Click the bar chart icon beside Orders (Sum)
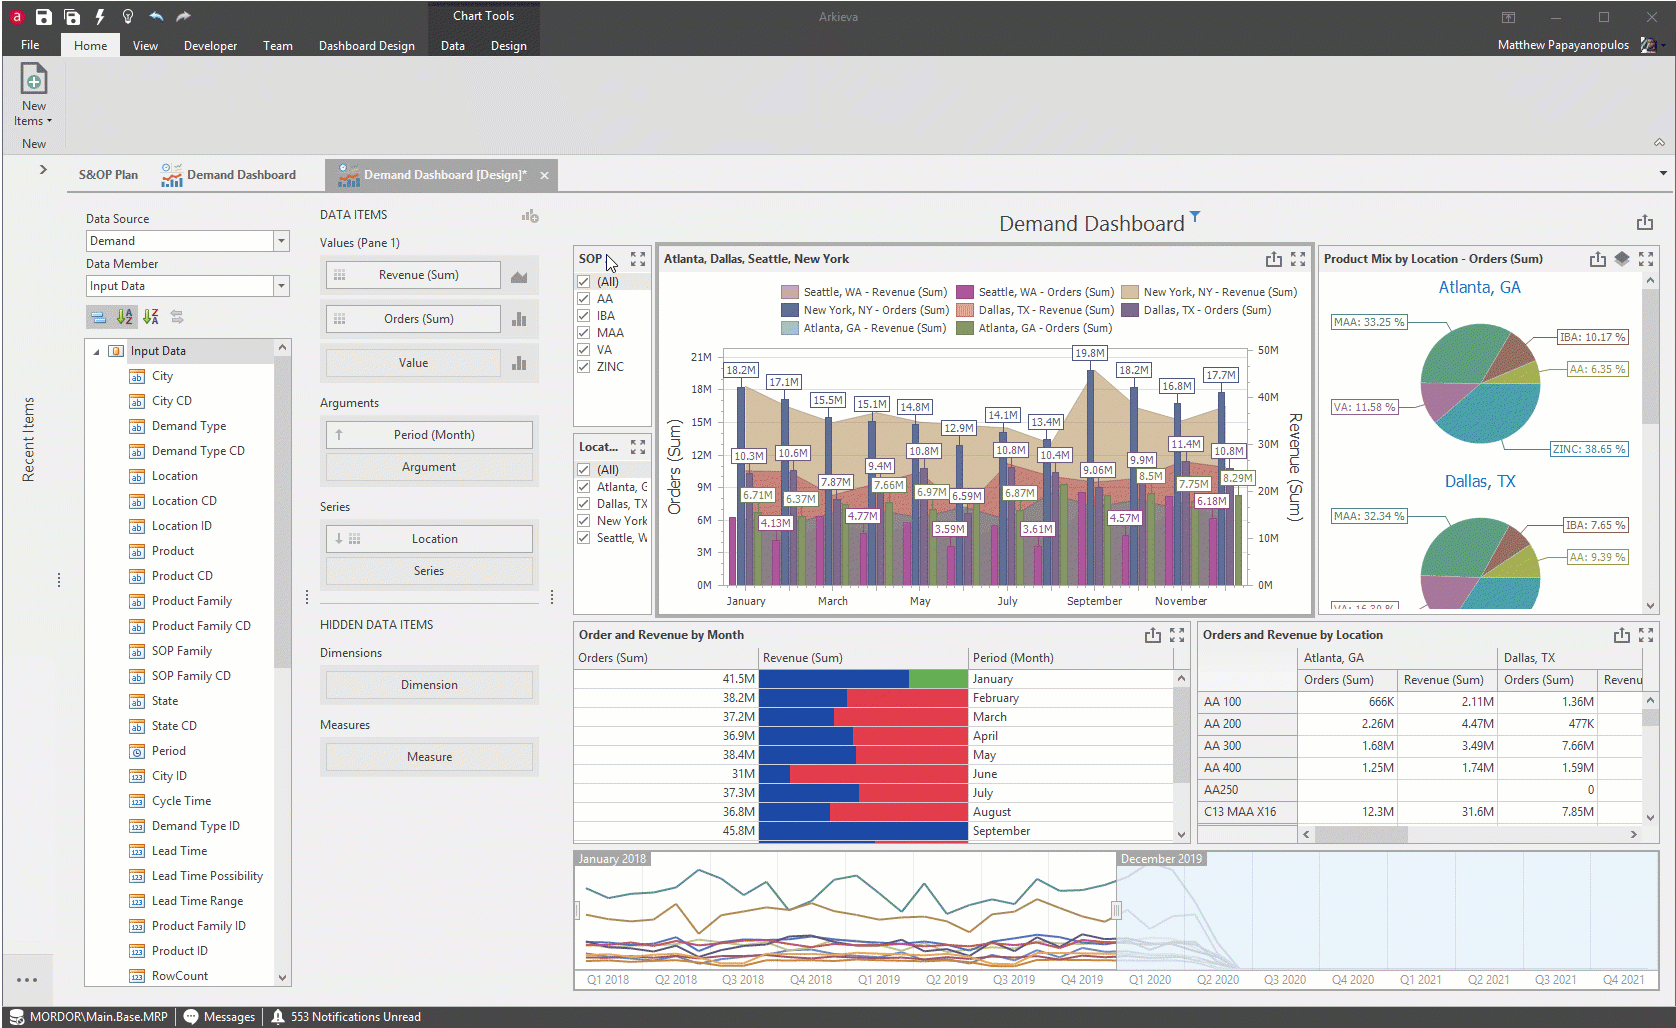 [519, 319]
